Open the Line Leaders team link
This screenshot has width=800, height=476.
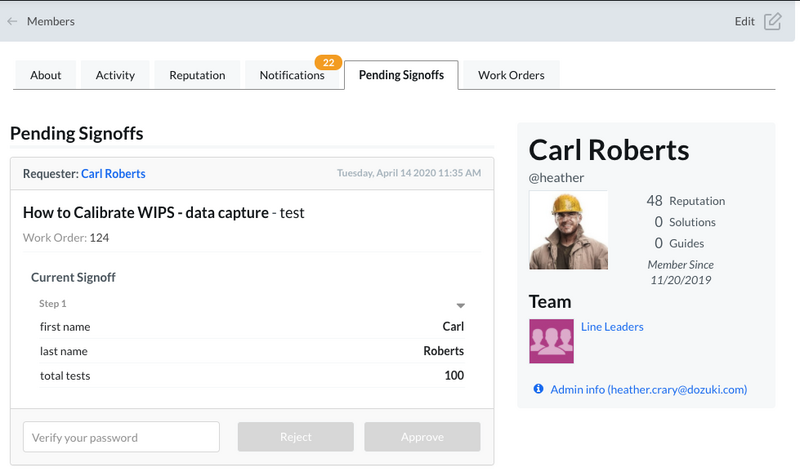(612, 327)
